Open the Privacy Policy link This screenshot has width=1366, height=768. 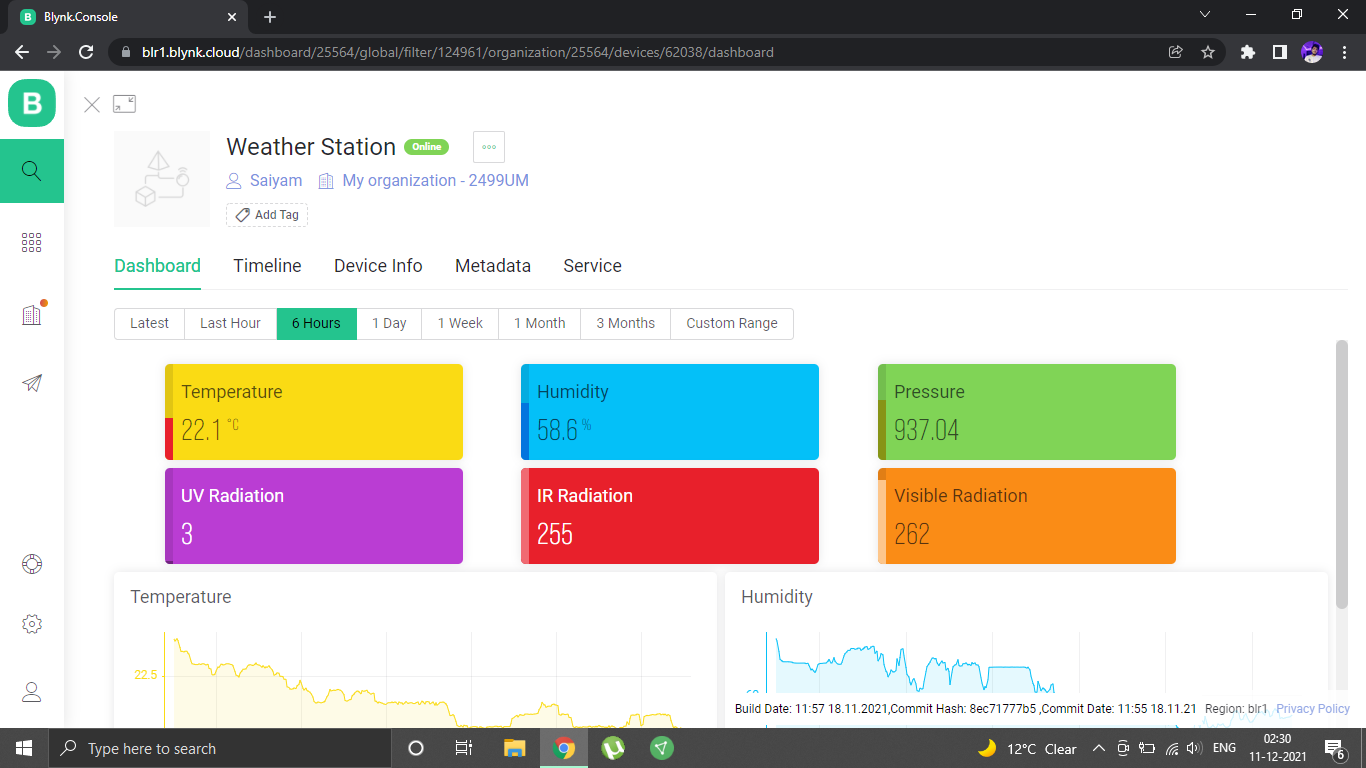click(1312, 708)
